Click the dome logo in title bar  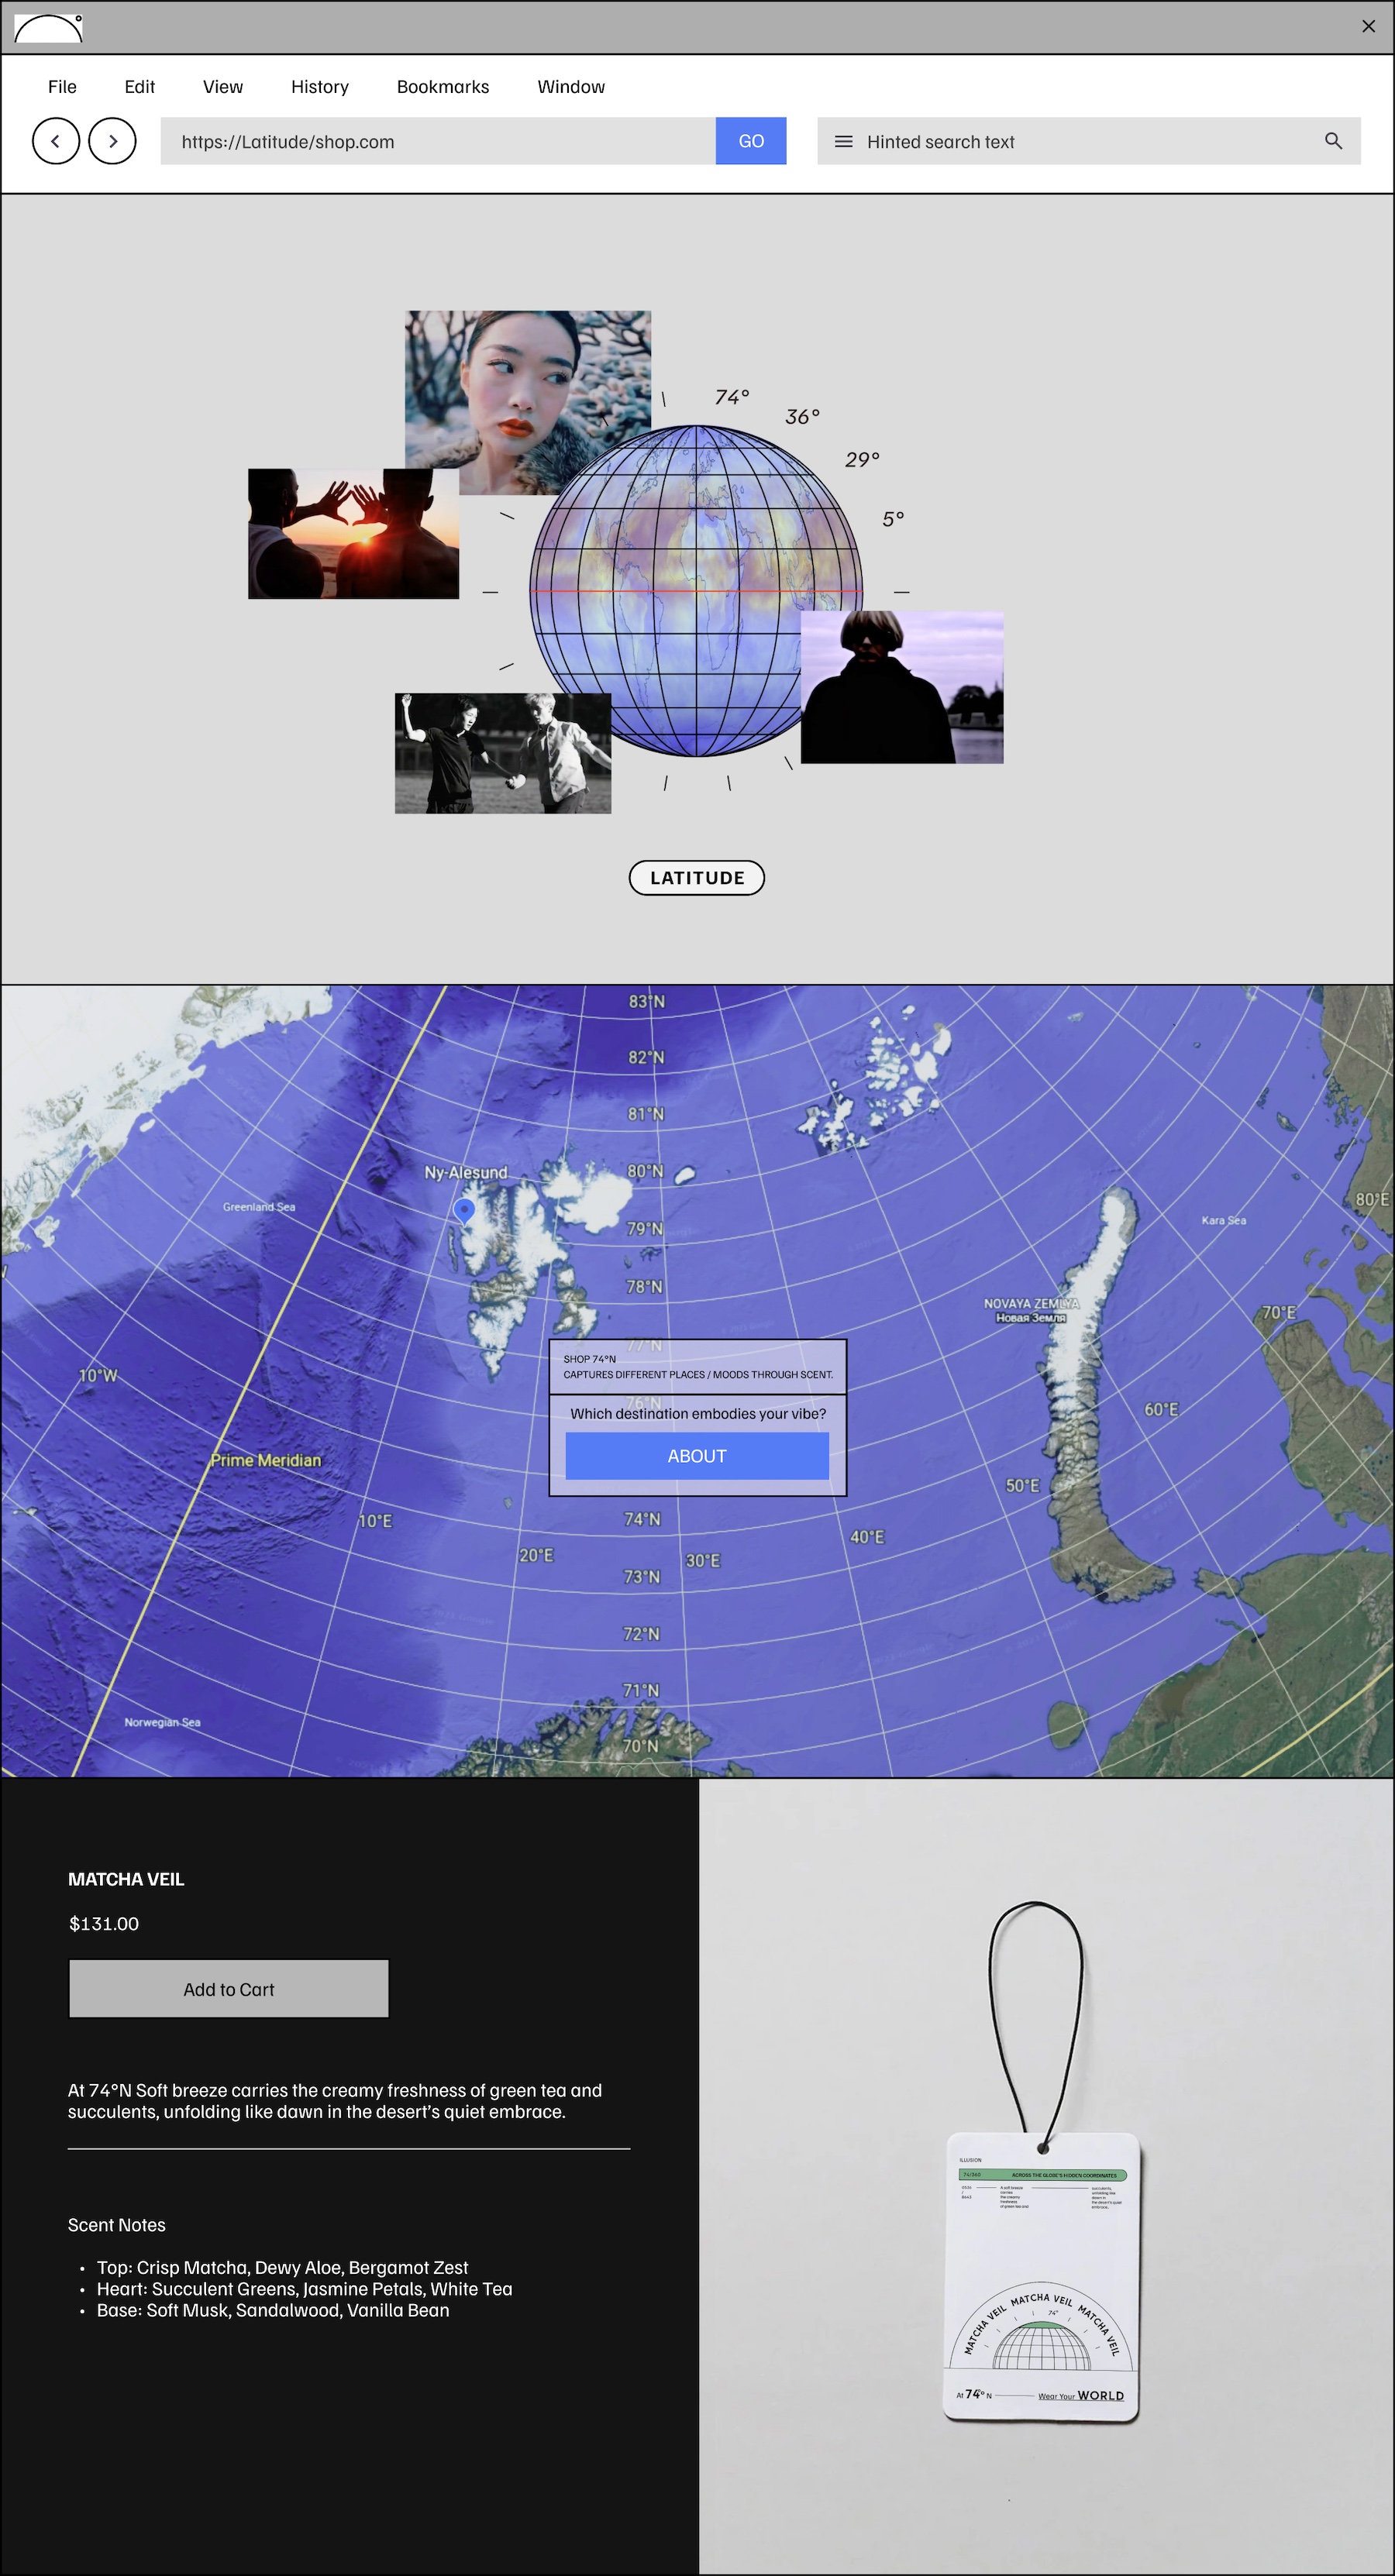point(48,28)
